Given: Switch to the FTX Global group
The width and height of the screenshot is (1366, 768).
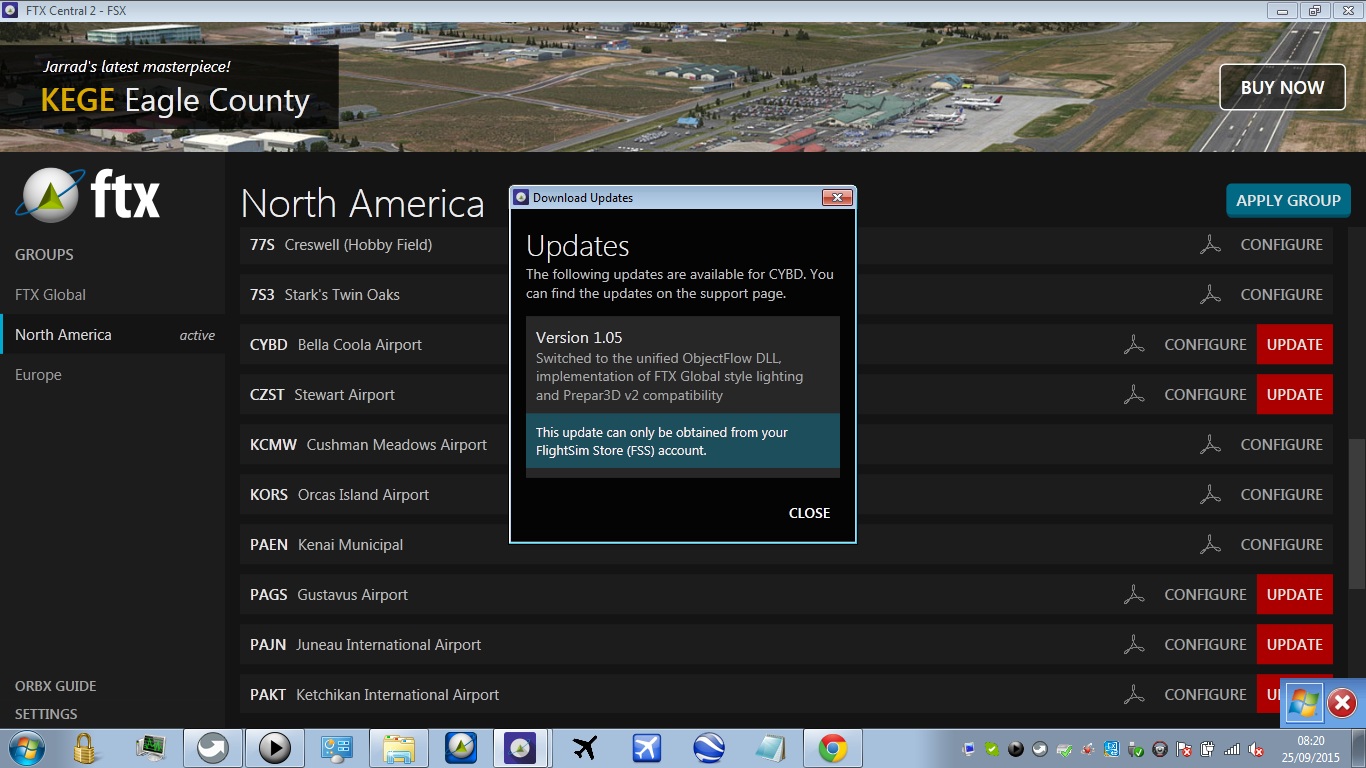Looking at the screenshot, I should [50, 295].
